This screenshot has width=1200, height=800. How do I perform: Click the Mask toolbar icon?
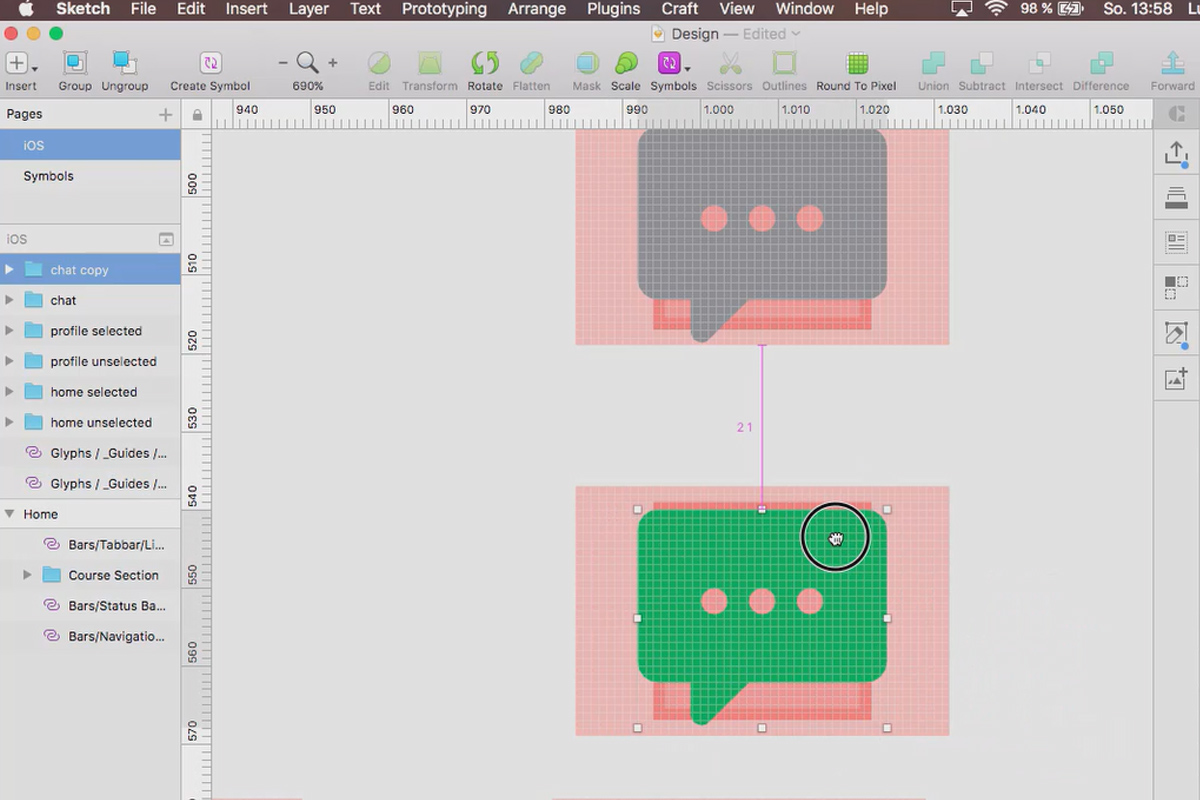point(587,64)
